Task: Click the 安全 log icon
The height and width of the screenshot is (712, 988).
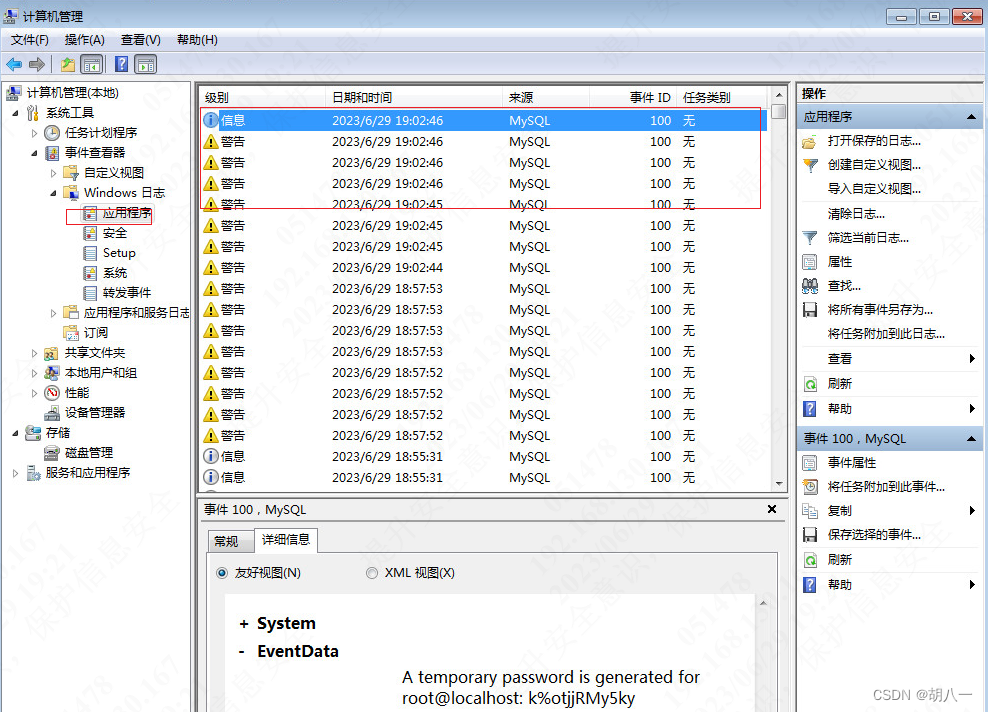Action: click(x=91, y=233)
